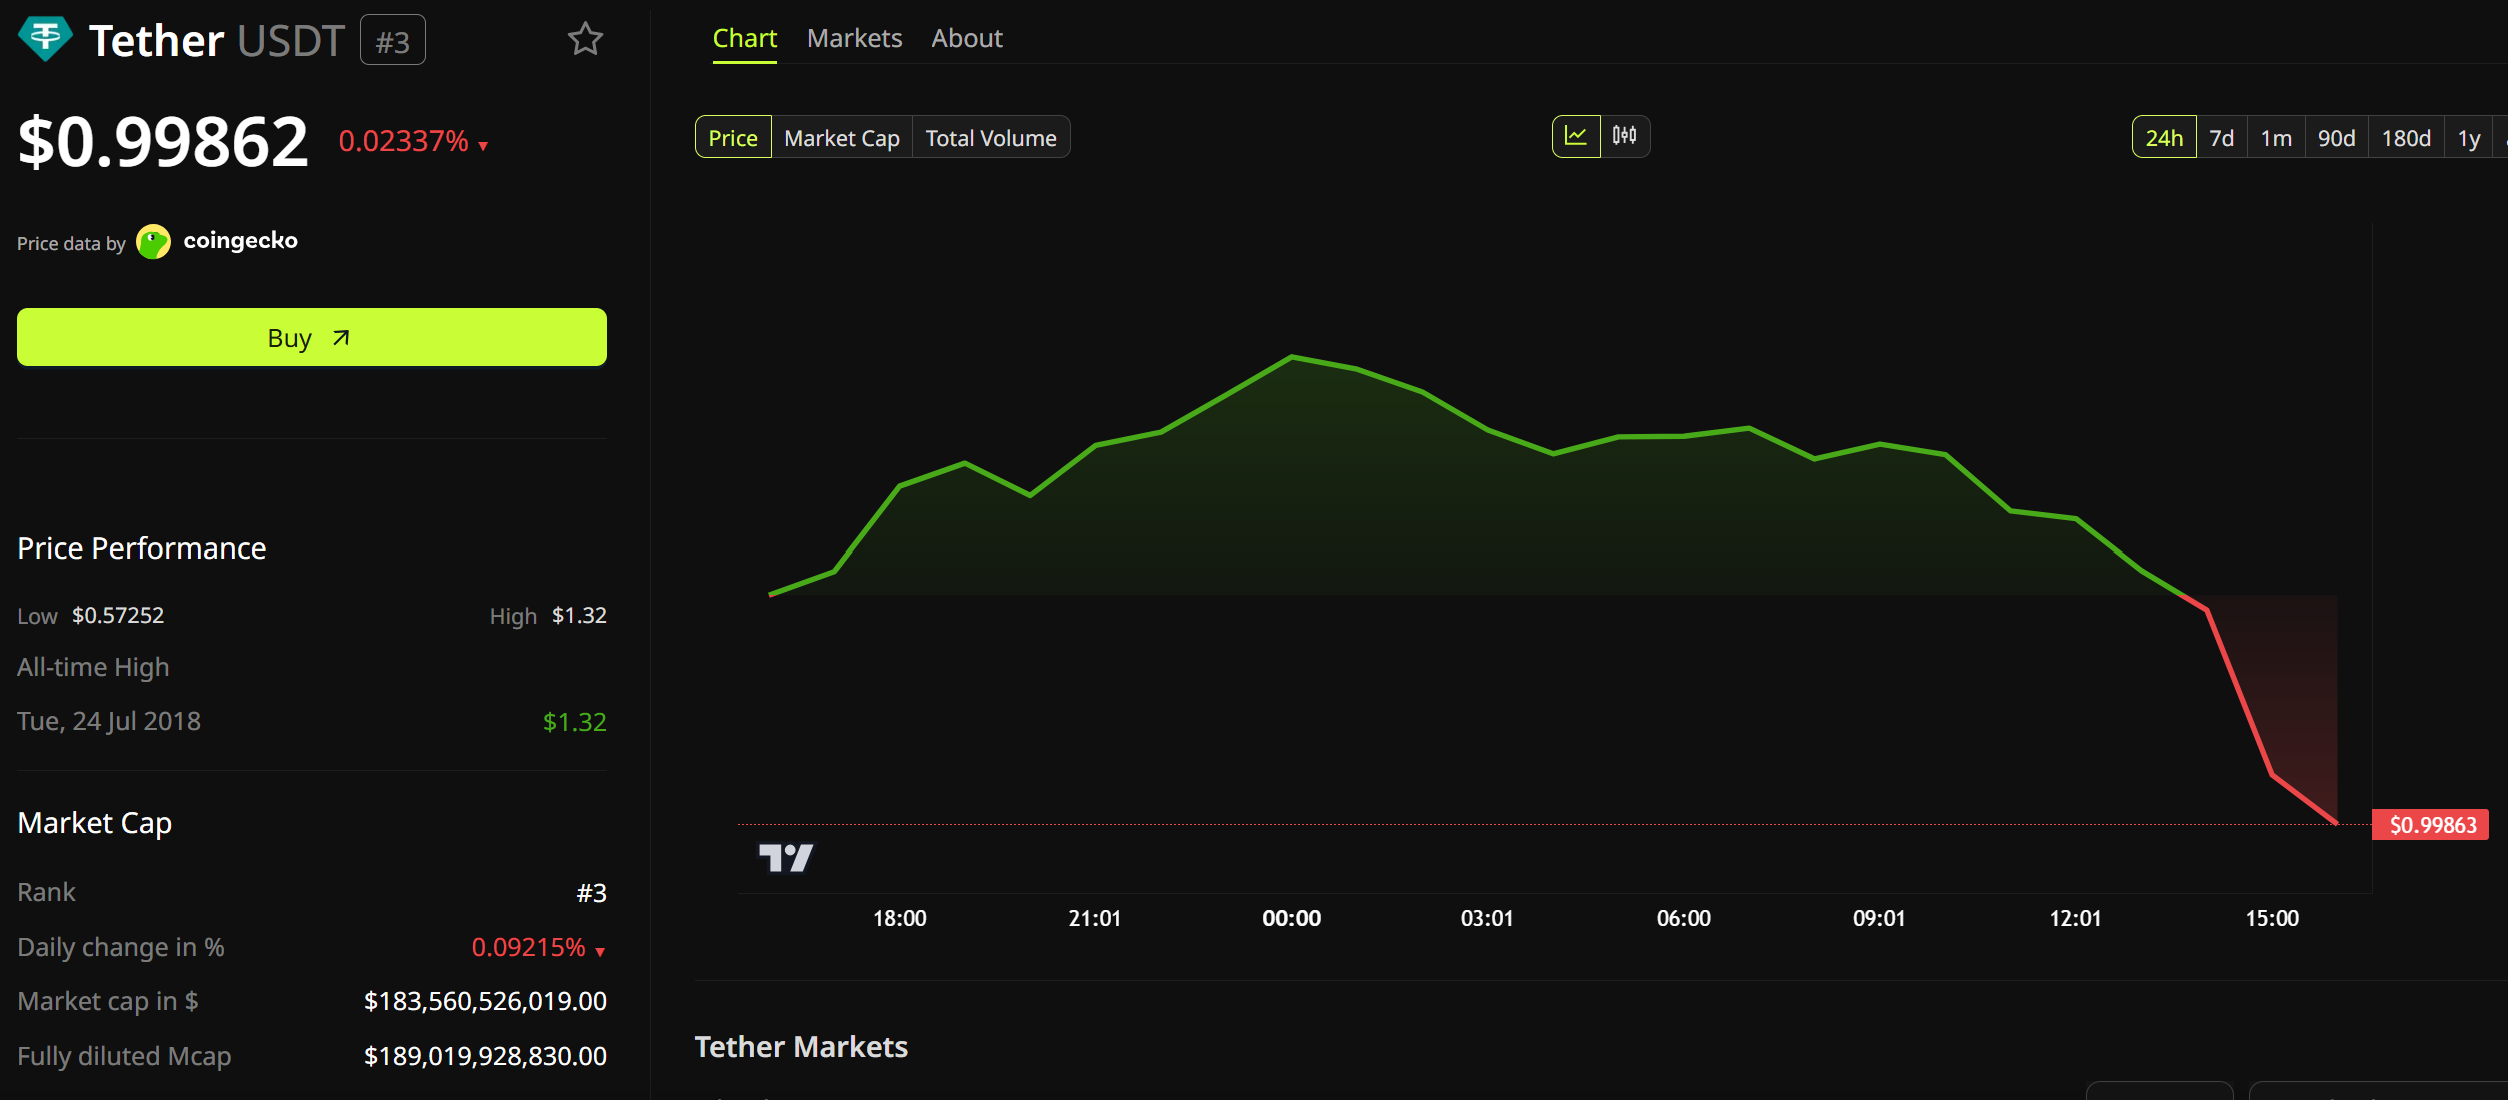2508x1100 pixels.
Task: Click the 0.02337% price change value
Action: click(404, 141)
